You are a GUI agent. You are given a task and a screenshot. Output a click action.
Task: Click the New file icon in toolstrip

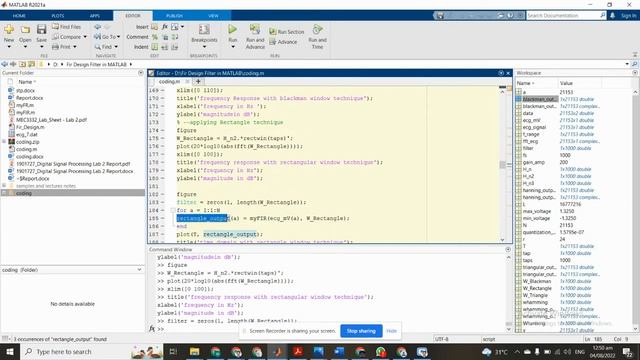click(x=9, y=29)
